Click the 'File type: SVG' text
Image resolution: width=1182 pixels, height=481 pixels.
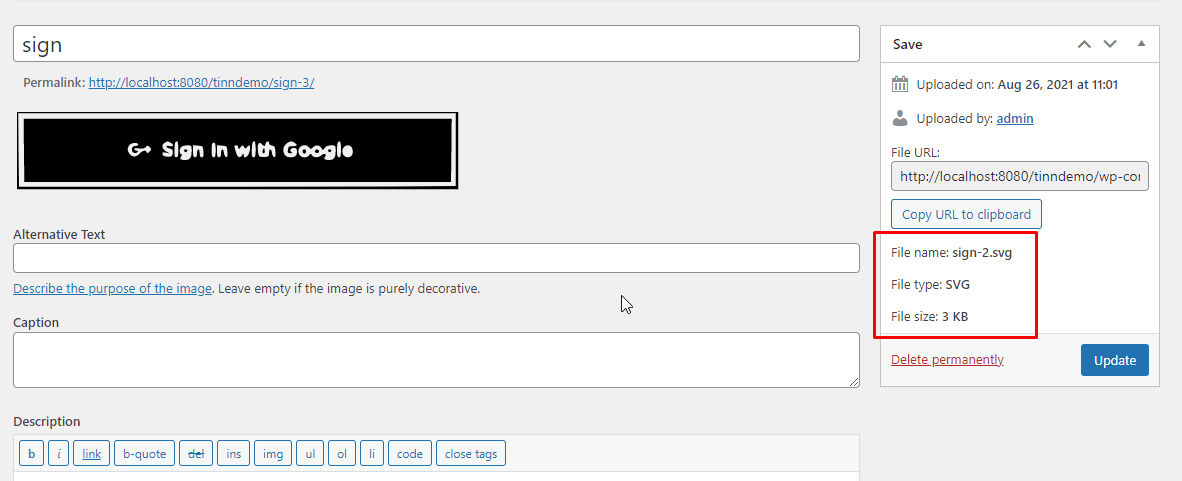tap(932, 285)
